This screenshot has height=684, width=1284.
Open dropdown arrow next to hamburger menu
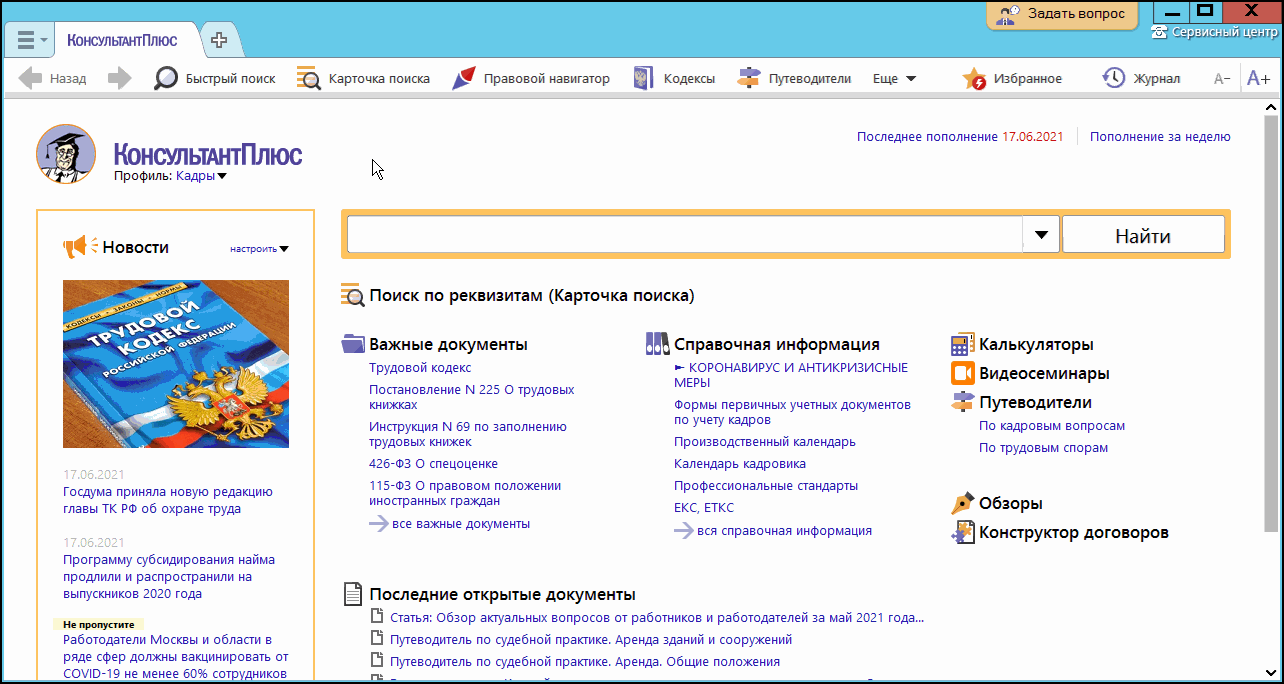44,42
